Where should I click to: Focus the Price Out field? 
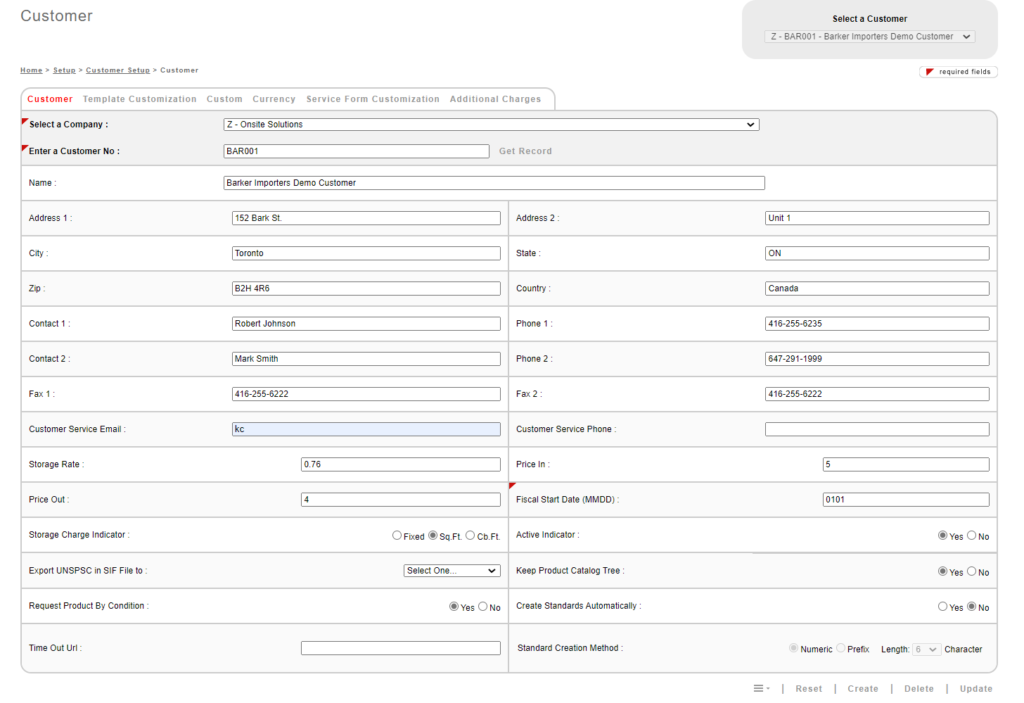(x=401, y=500)
